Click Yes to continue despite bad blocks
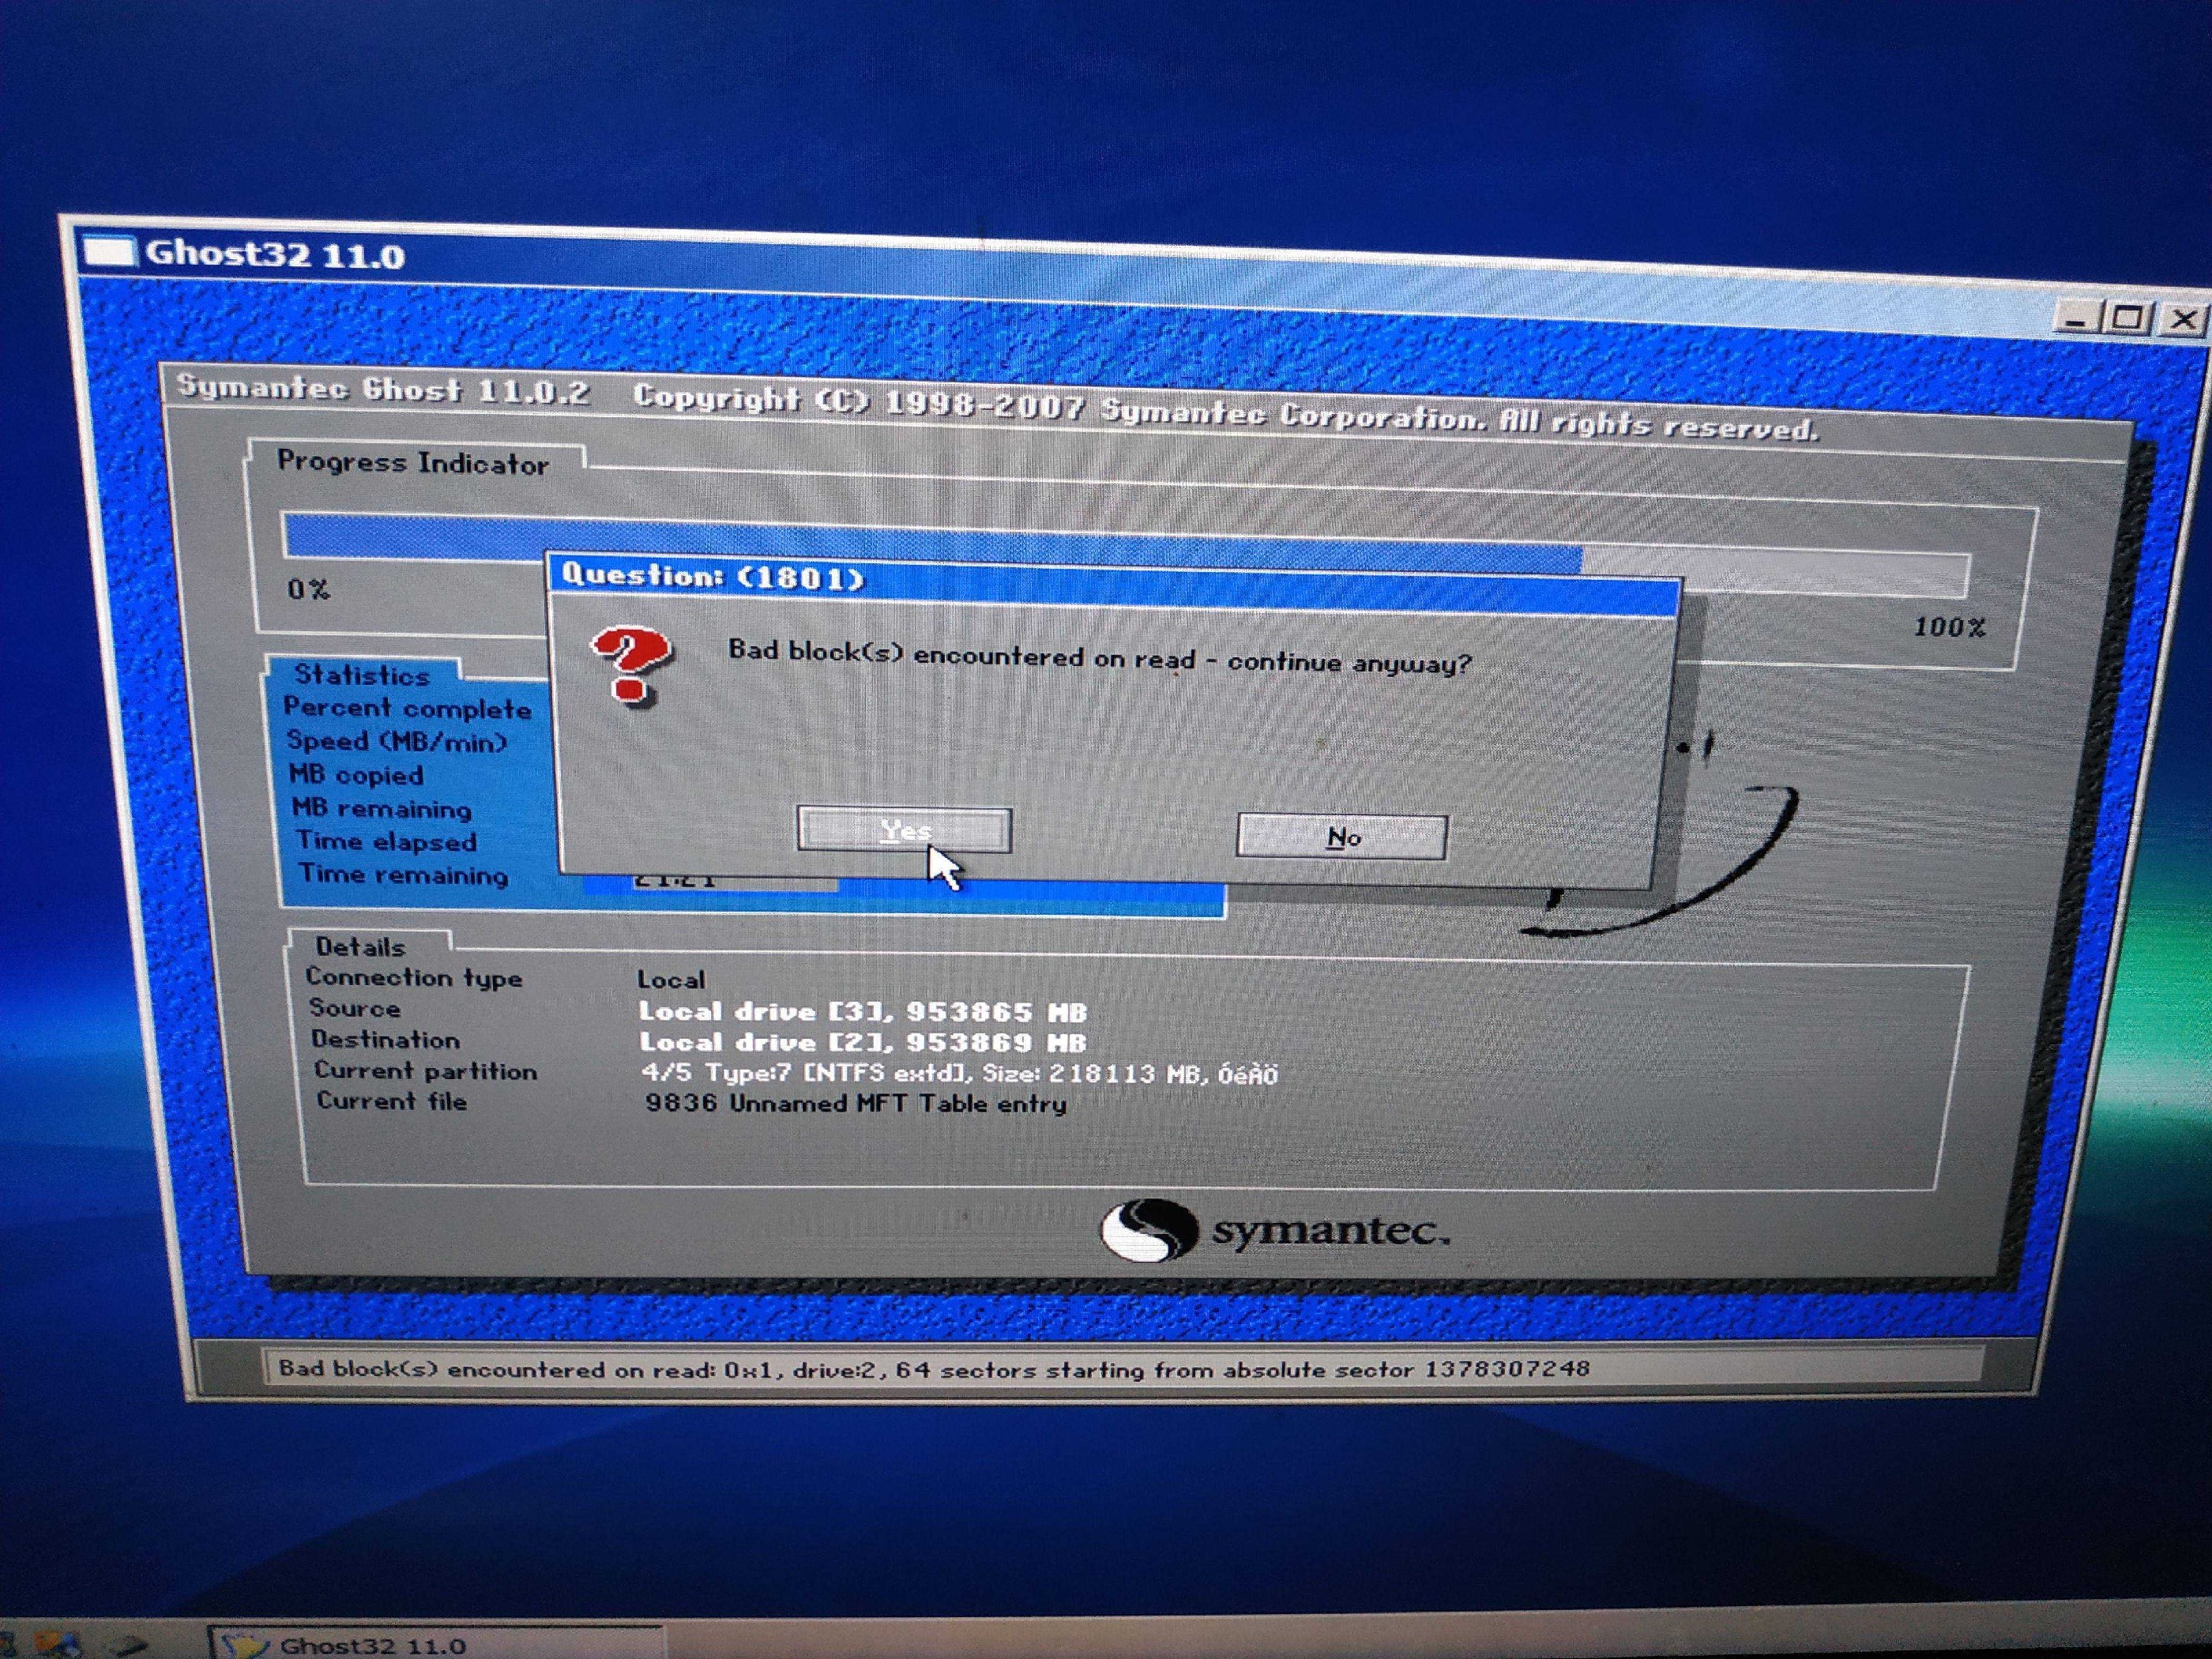The height and width of the screenshot is (1659, 2212). [x=904, y=830]
